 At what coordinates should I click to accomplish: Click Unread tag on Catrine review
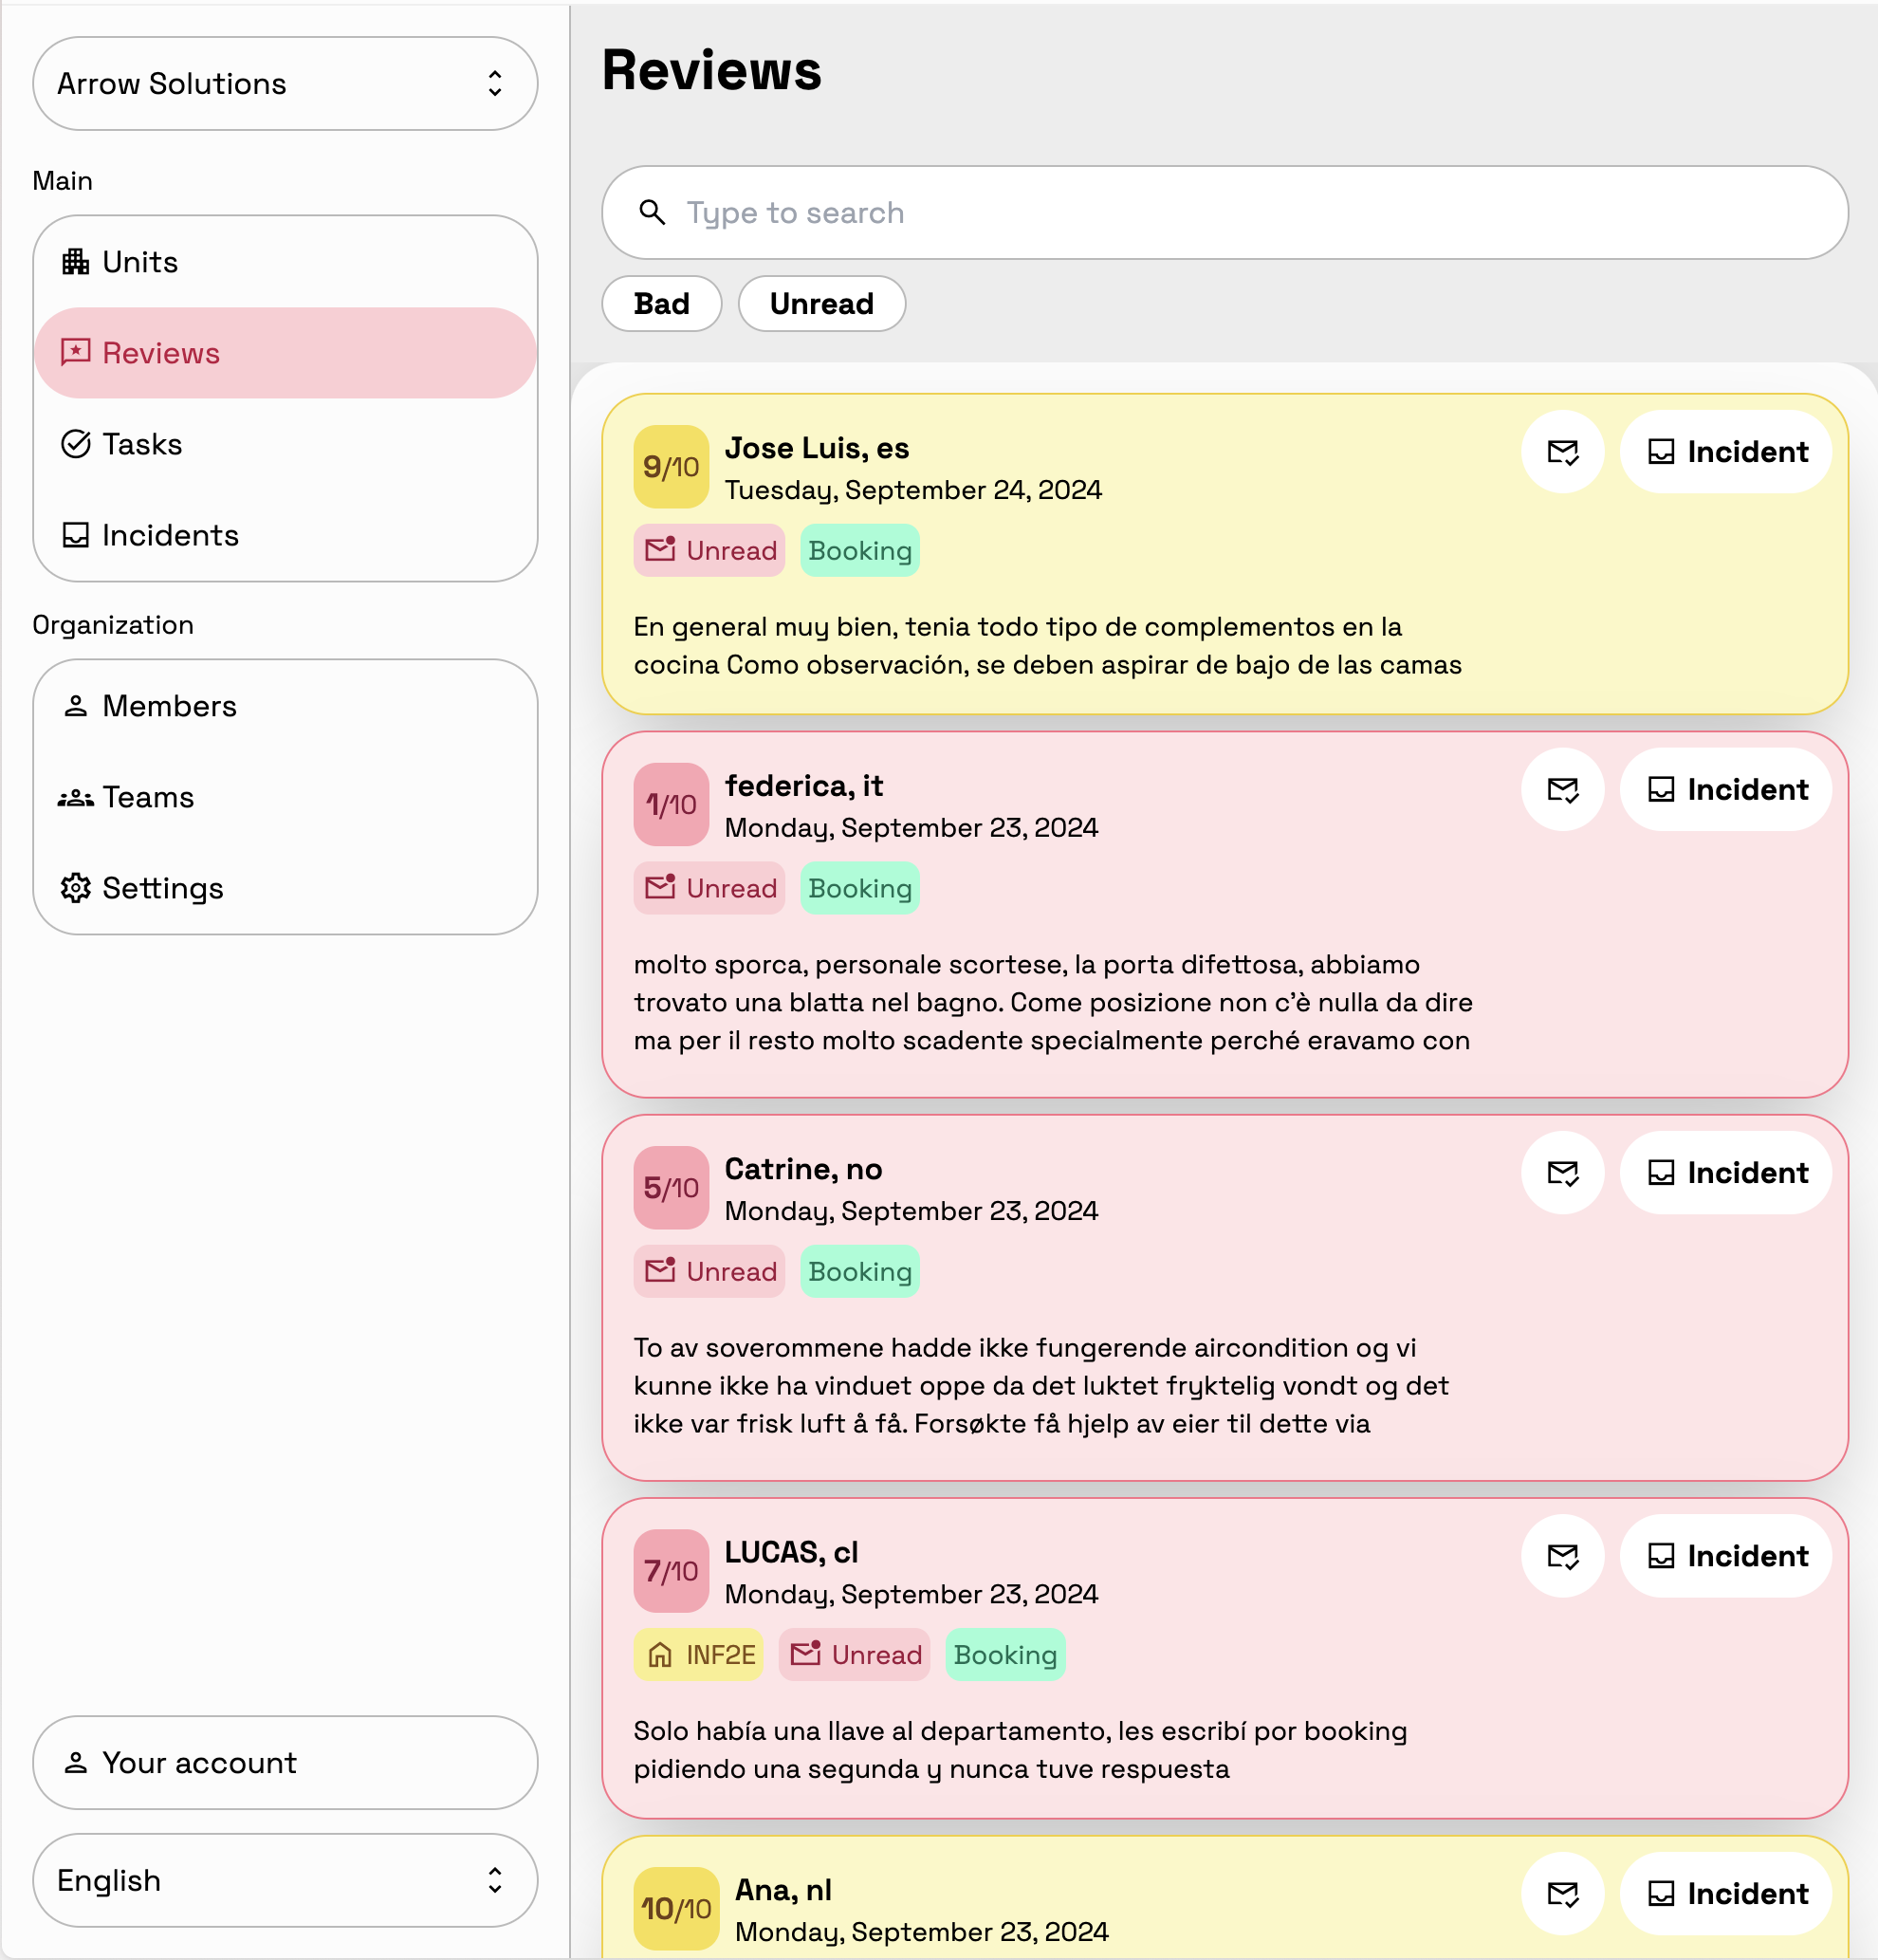point(710,1272)
